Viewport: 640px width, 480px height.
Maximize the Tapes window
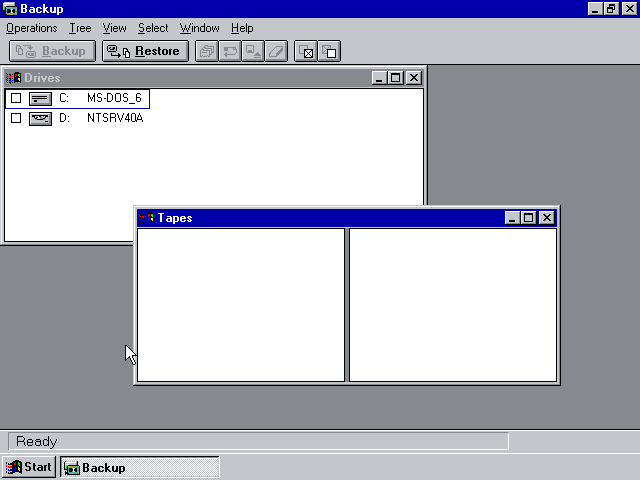529,218
